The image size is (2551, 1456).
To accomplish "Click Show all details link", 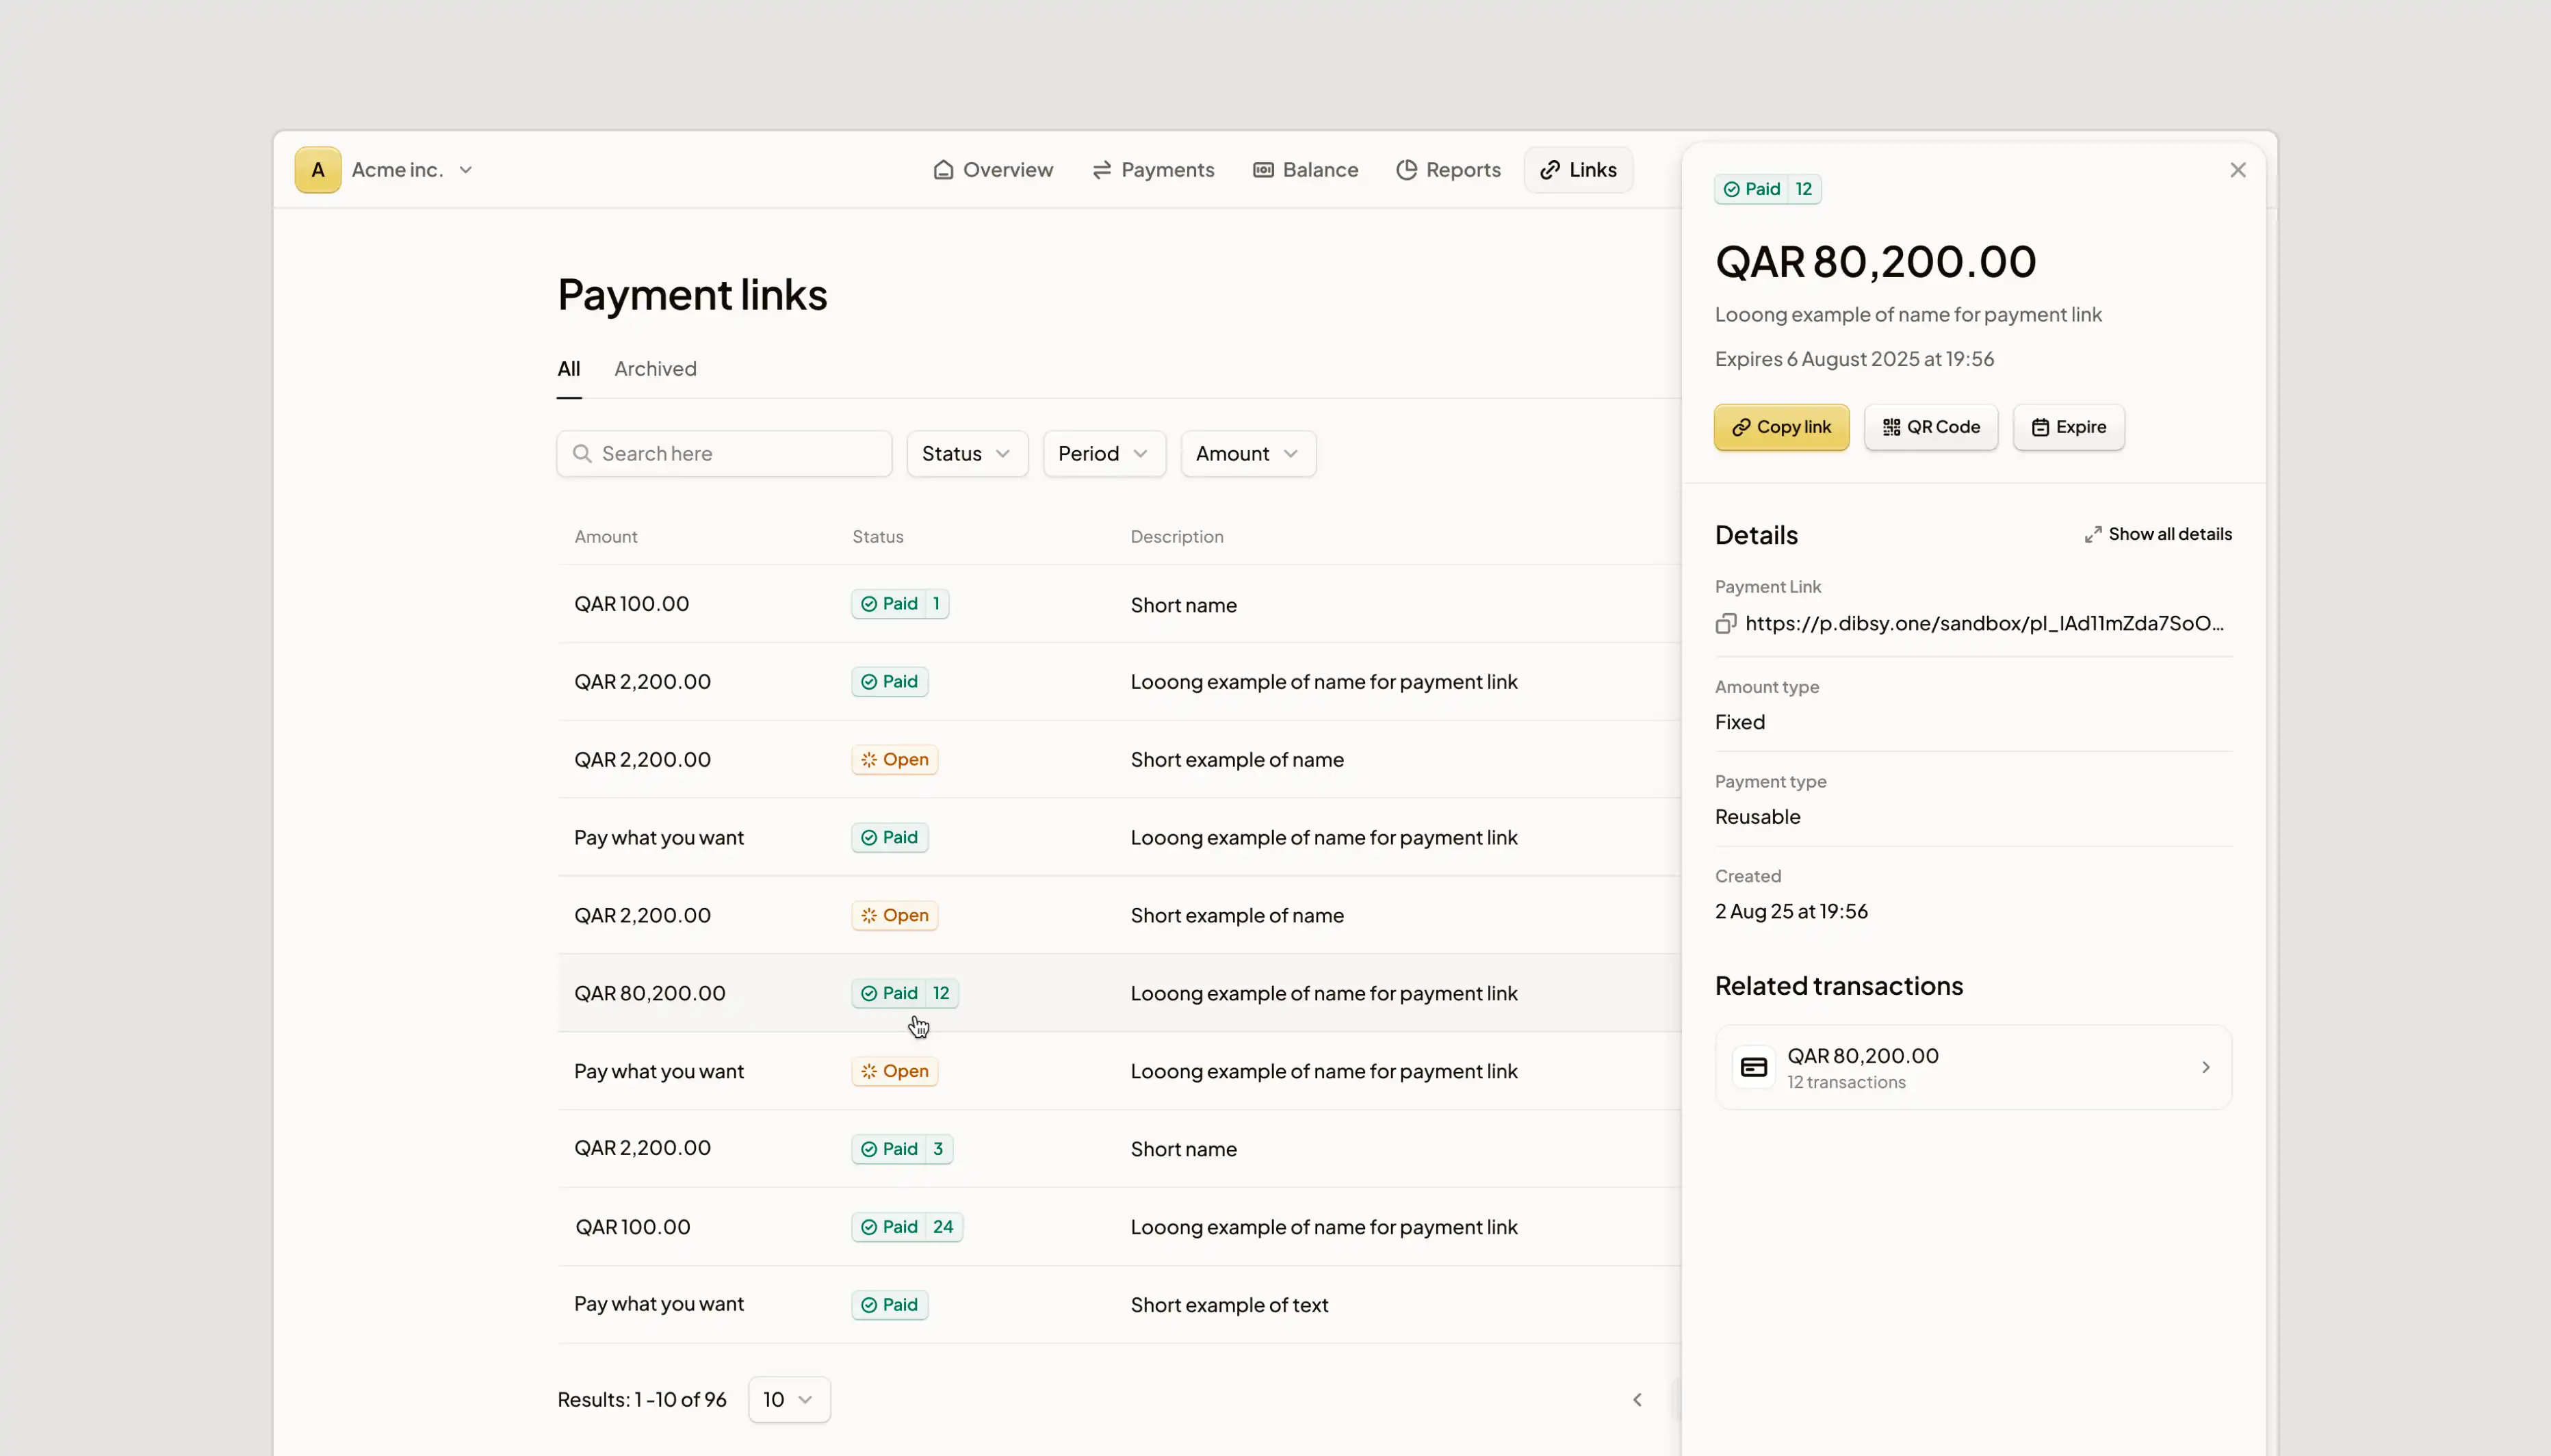I will (x=2158, y=534).
